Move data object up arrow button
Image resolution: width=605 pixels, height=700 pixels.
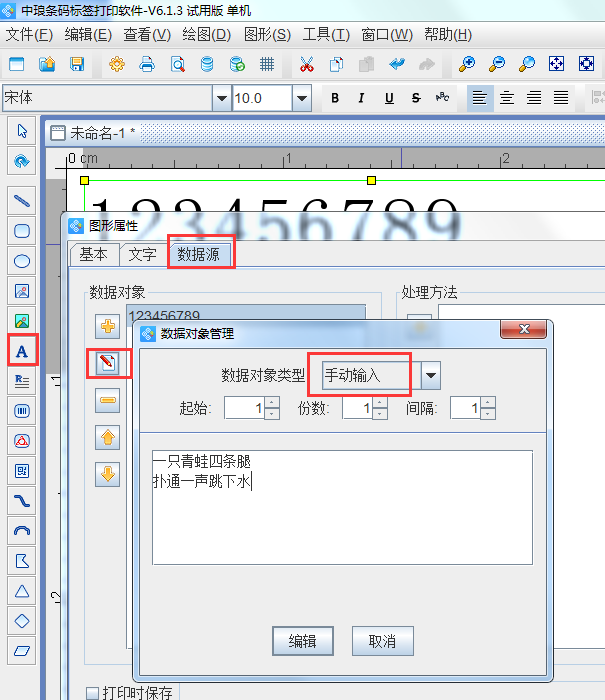(108, 437)
